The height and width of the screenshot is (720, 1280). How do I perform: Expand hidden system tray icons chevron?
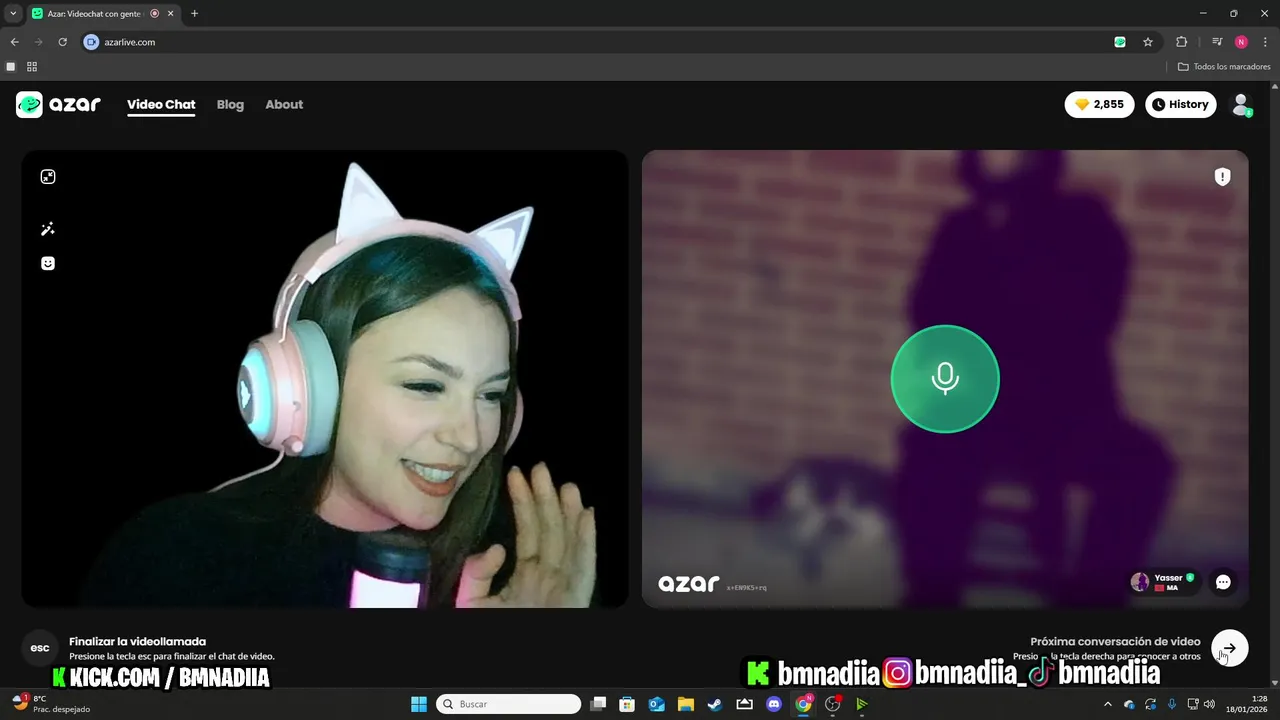point(1107,704)
